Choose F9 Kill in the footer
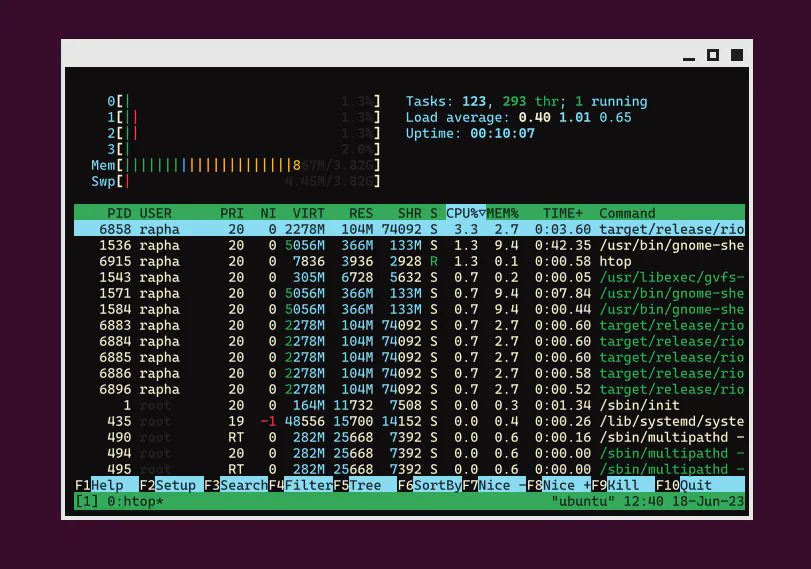The image size is (811, 569). coord(615,485)
